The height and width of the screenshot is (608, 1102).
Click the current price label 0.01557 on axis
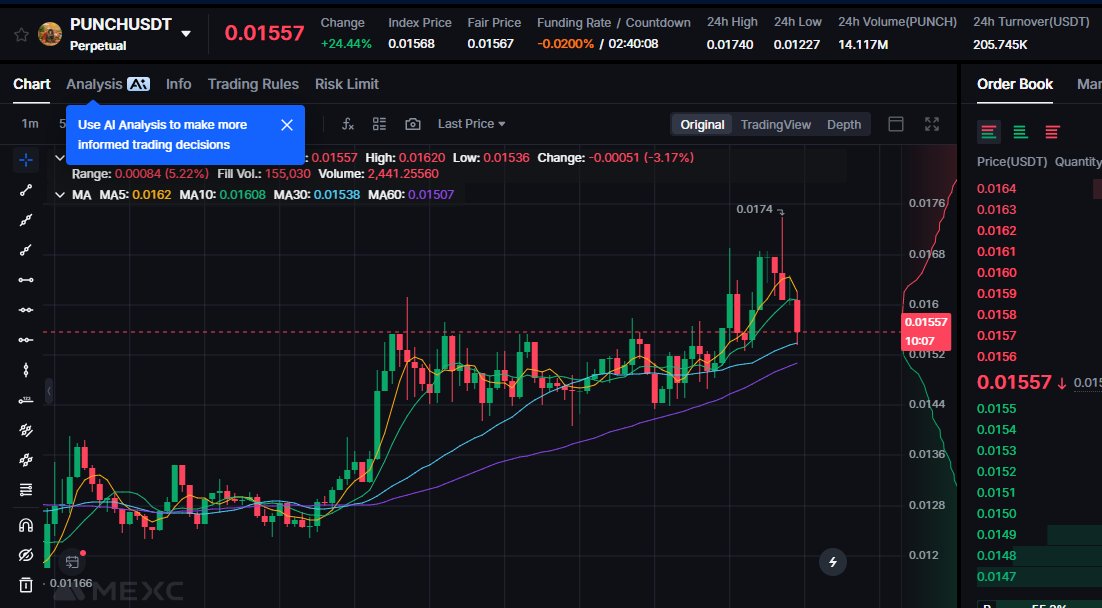[x=926, y=323]
